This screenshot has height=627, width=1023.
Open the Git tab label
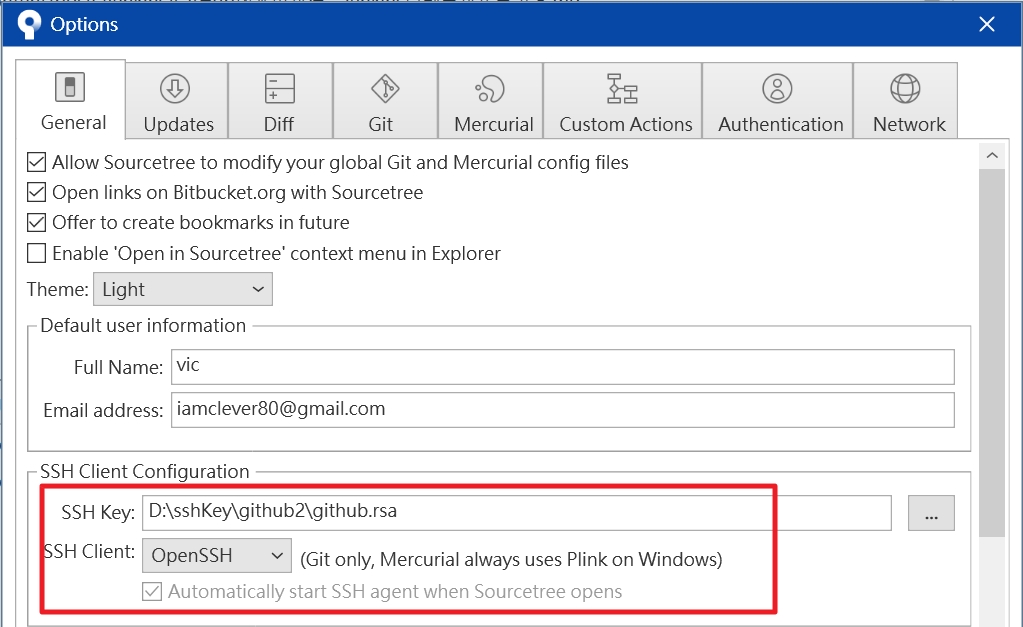(380, 124)
